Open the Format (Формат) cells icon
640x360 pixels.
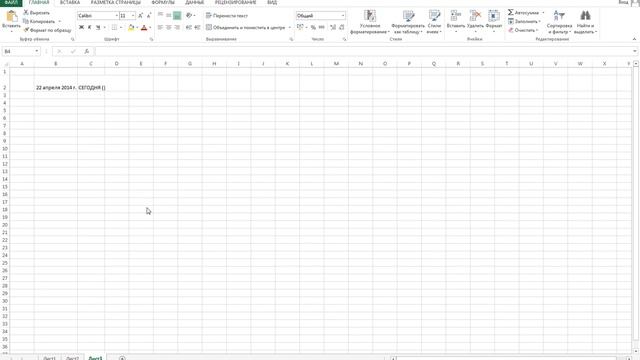pos(494,21)
